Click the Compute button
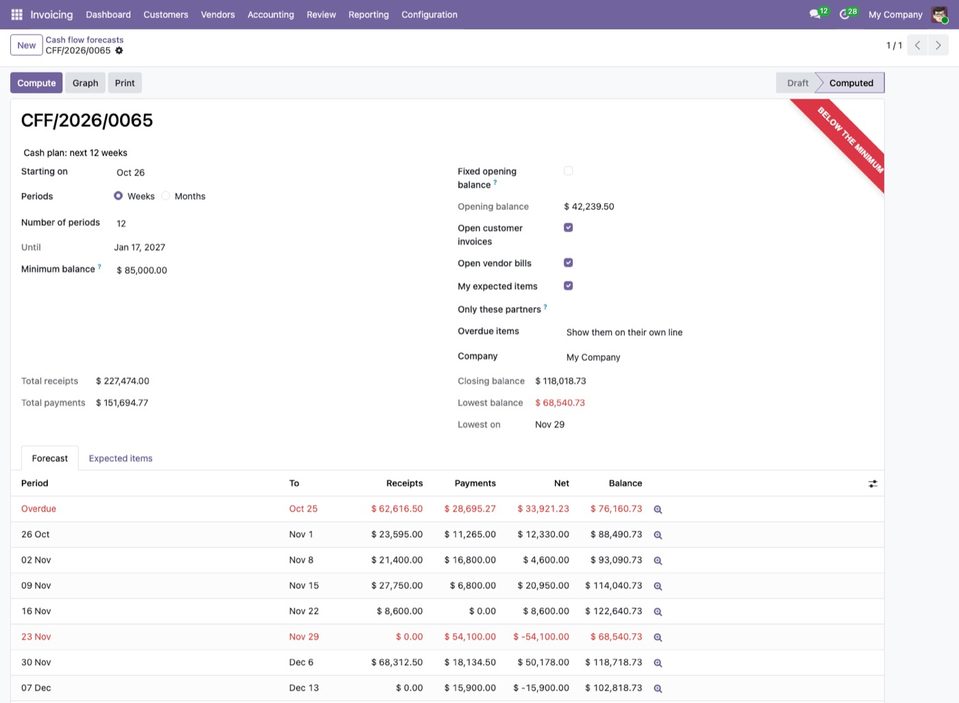959x703 pixels. [x=36, y=83]
